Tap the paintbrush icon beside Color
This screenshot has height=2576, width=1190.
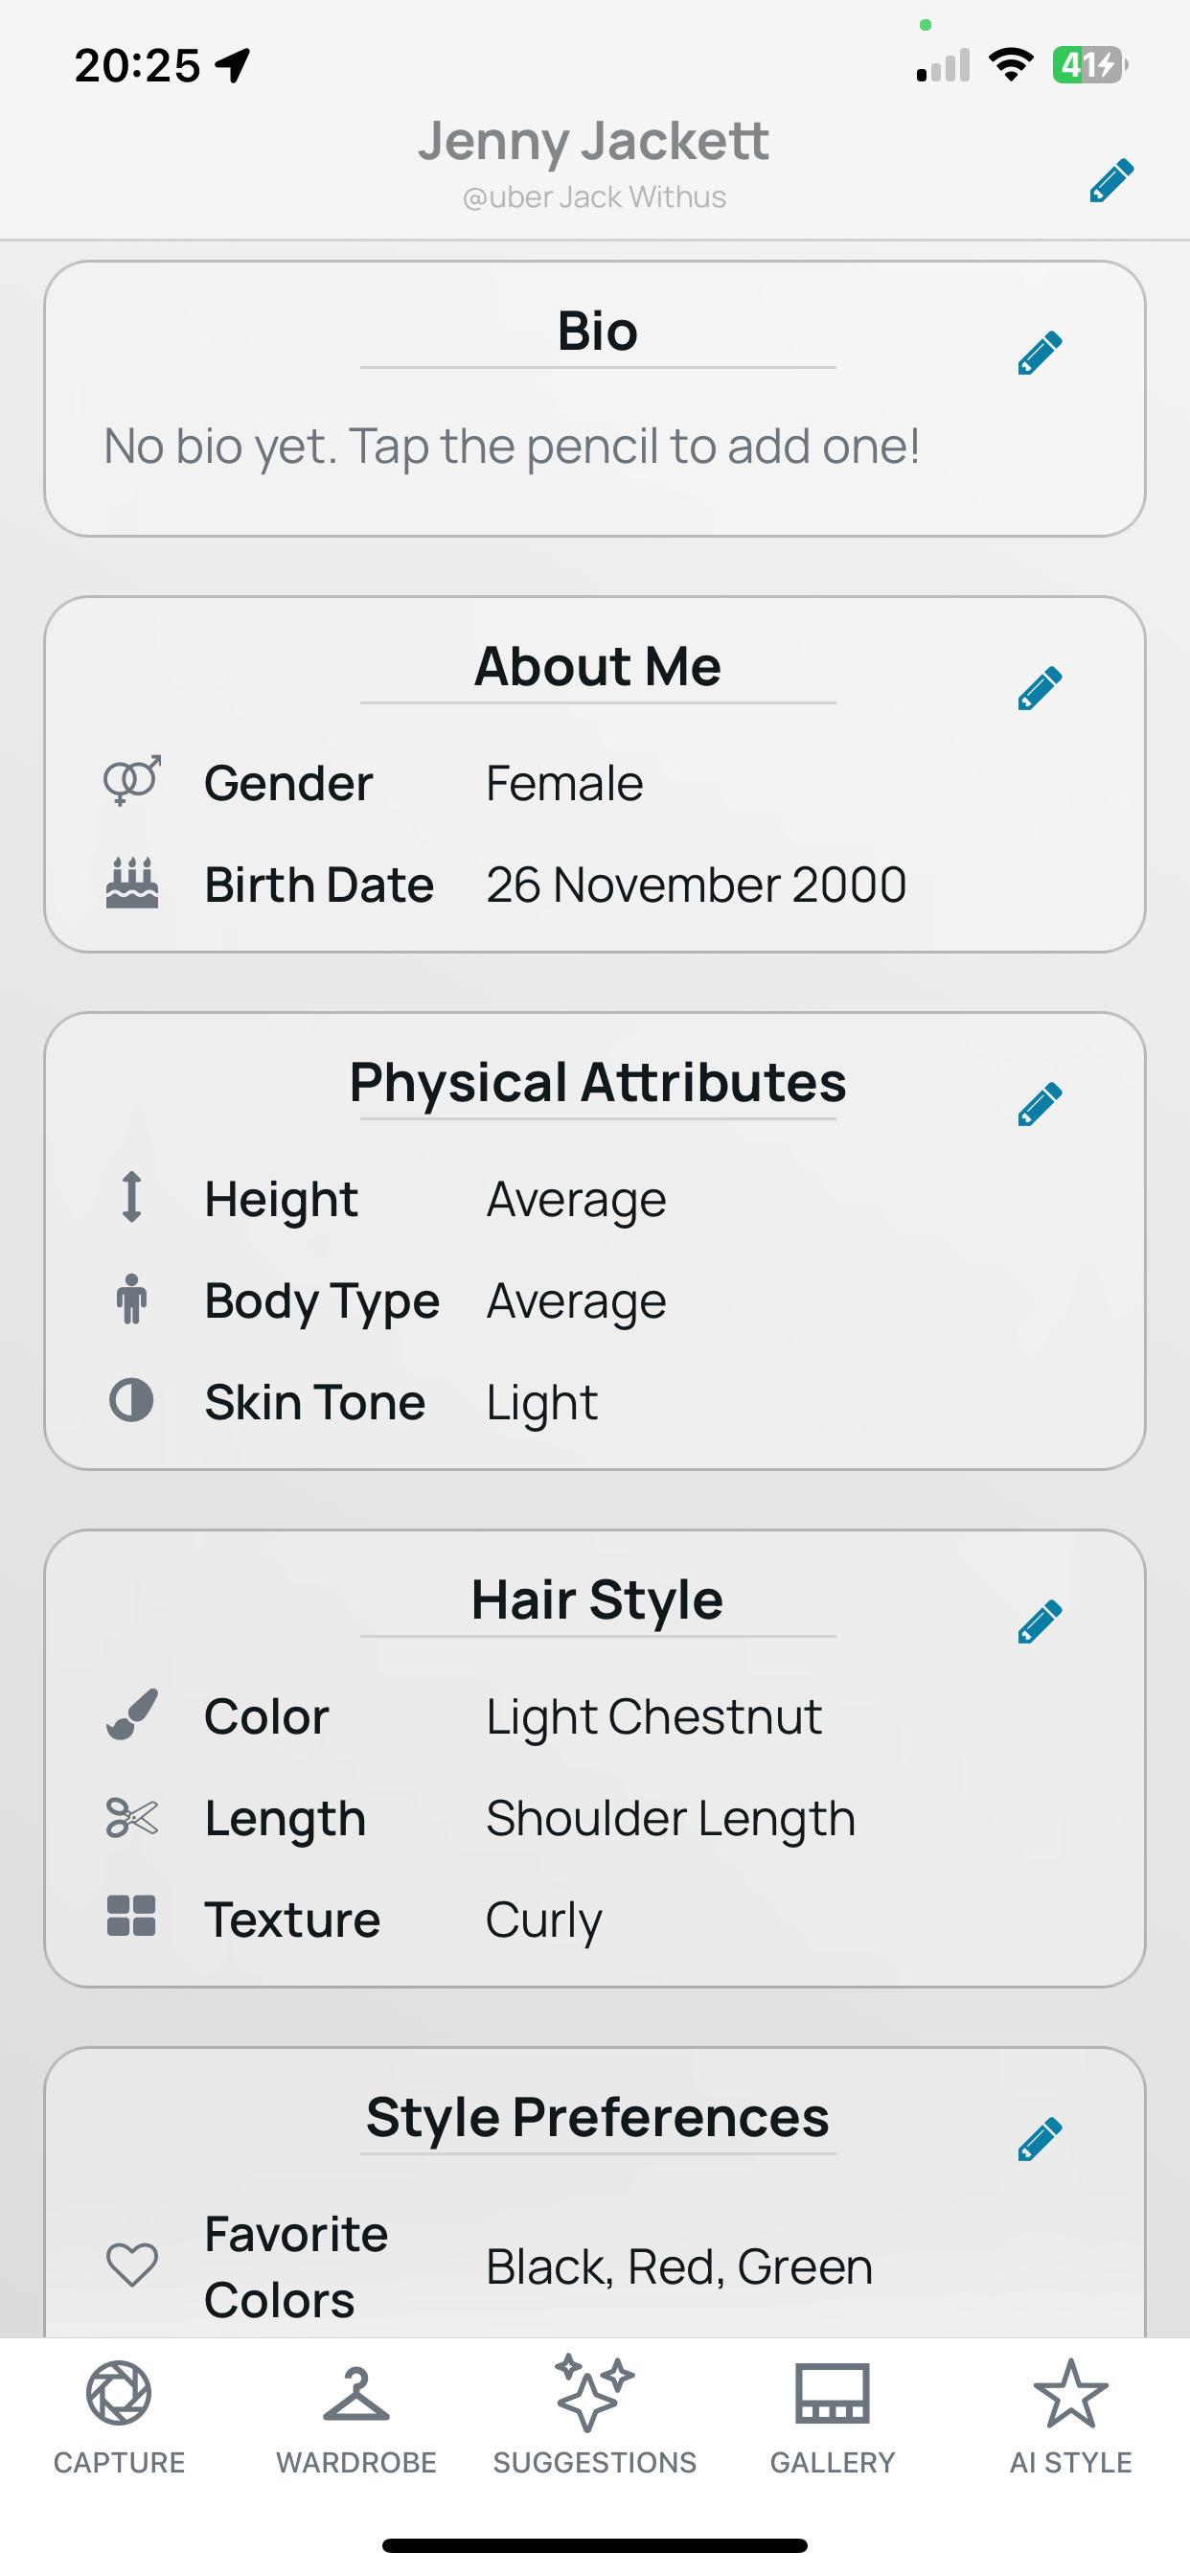click(x=132, y=1714)
